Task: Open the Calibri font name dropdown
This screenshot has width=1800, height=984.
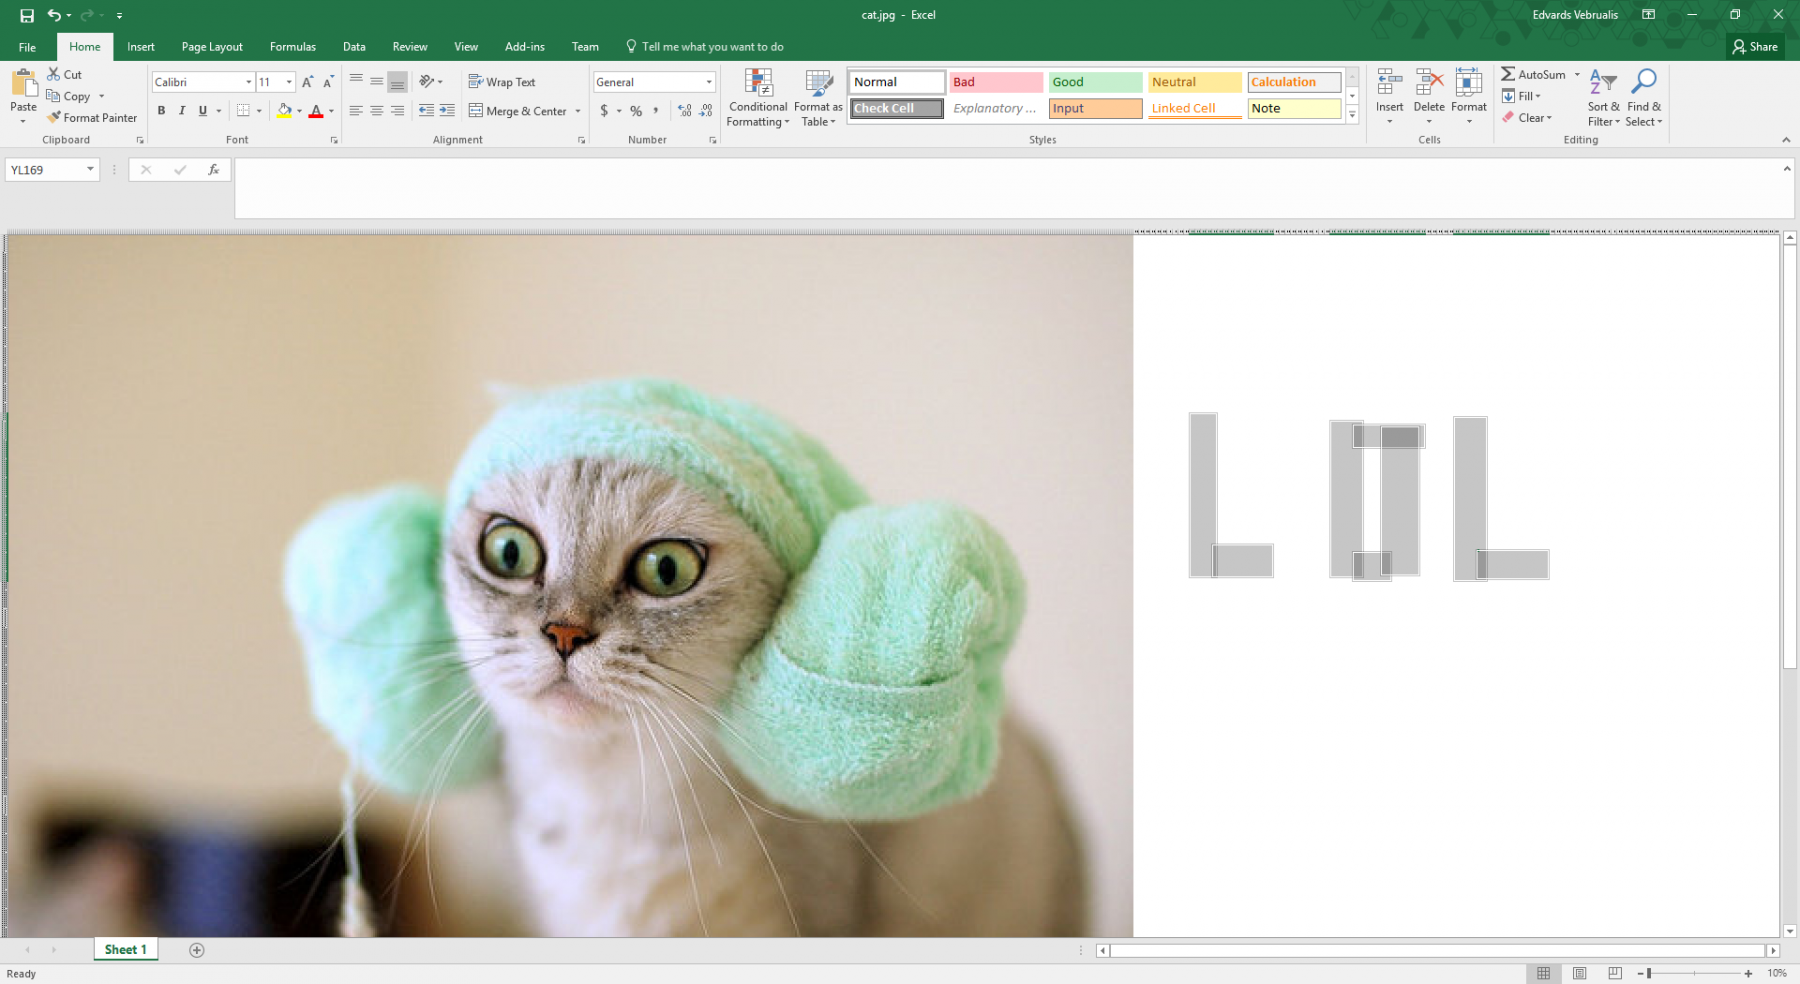Action: [249, 82]
